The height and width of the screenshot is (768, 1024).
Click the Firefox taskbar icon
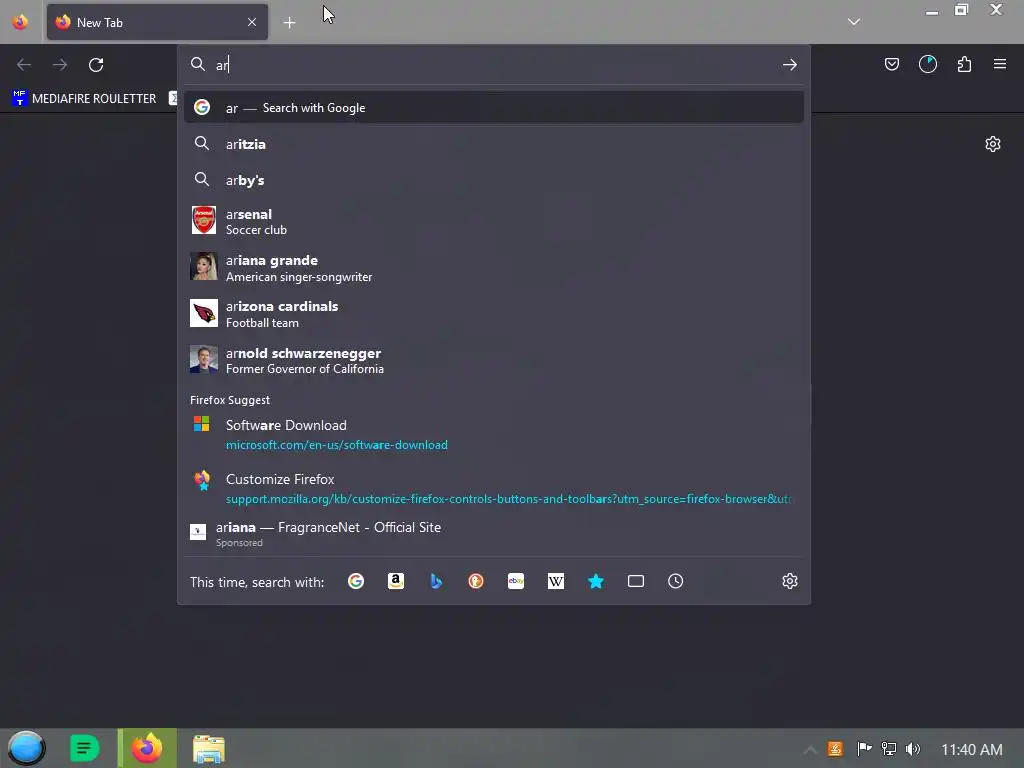147,748
